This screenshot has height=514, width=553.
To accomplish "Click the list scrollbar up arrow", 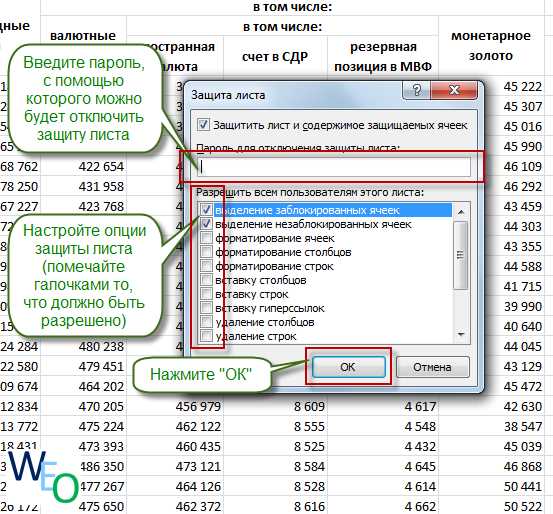I will coord(461,212).
